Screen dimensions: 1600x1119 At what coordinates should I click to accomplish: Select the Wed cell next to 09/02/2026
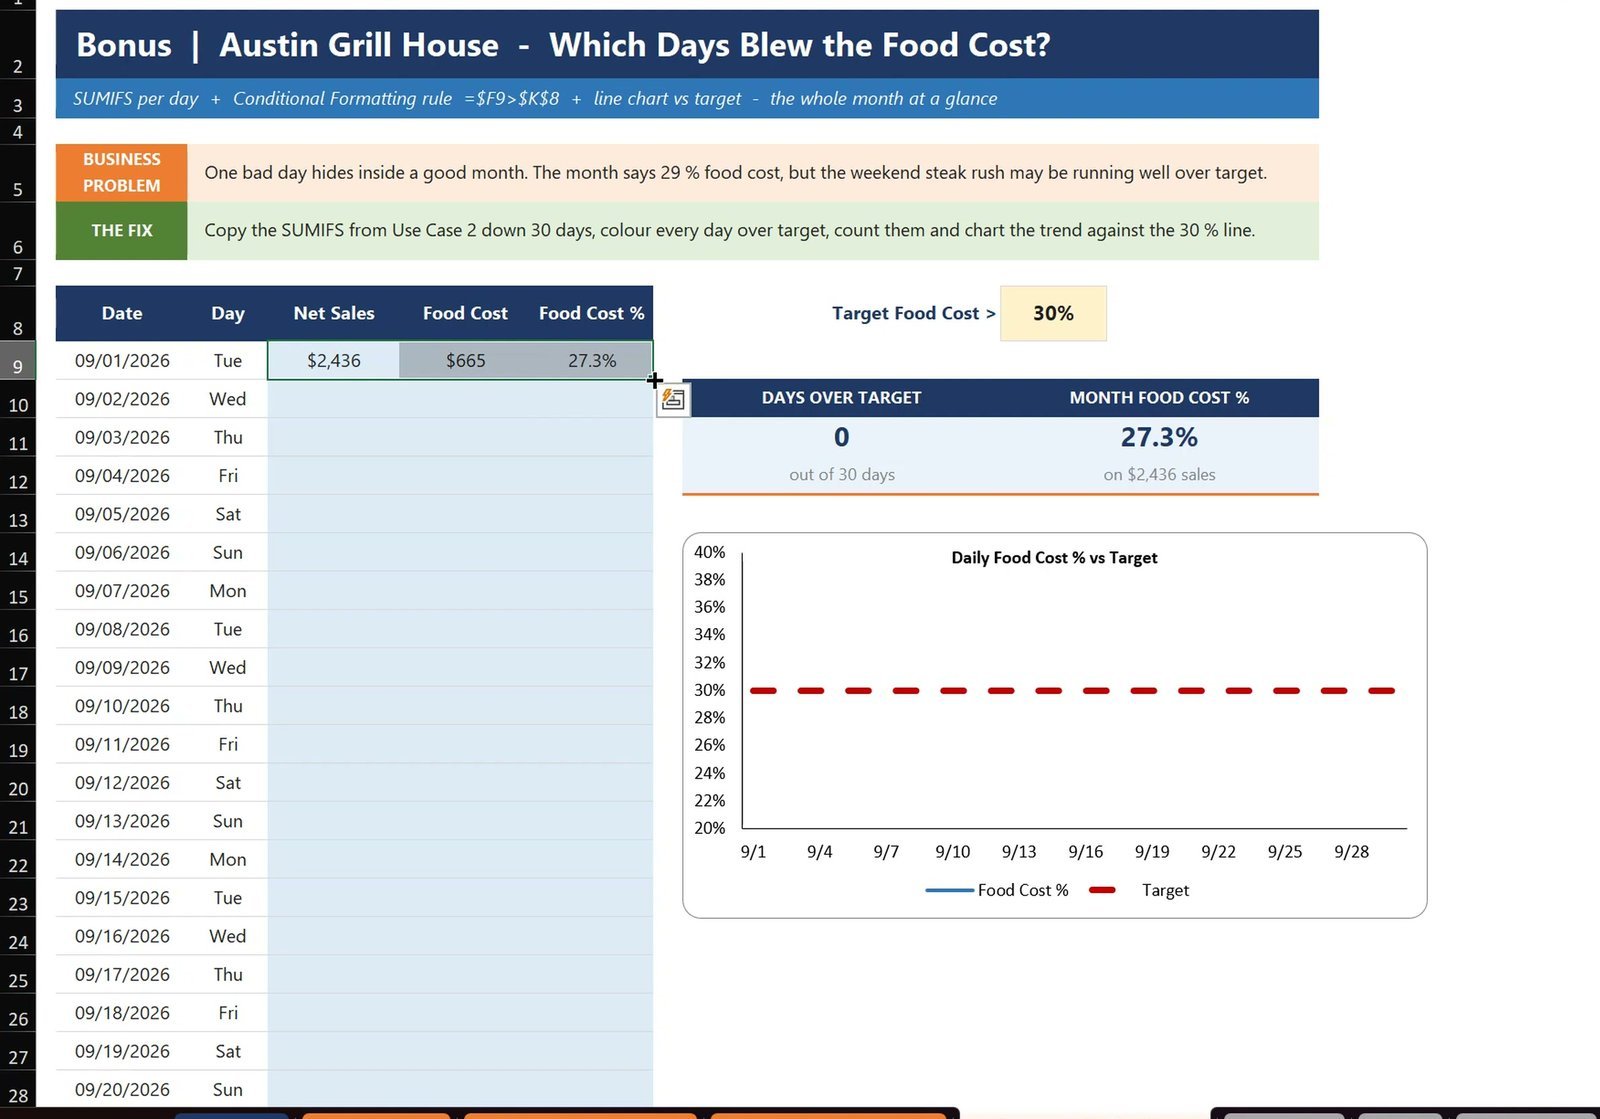[228, 399]
